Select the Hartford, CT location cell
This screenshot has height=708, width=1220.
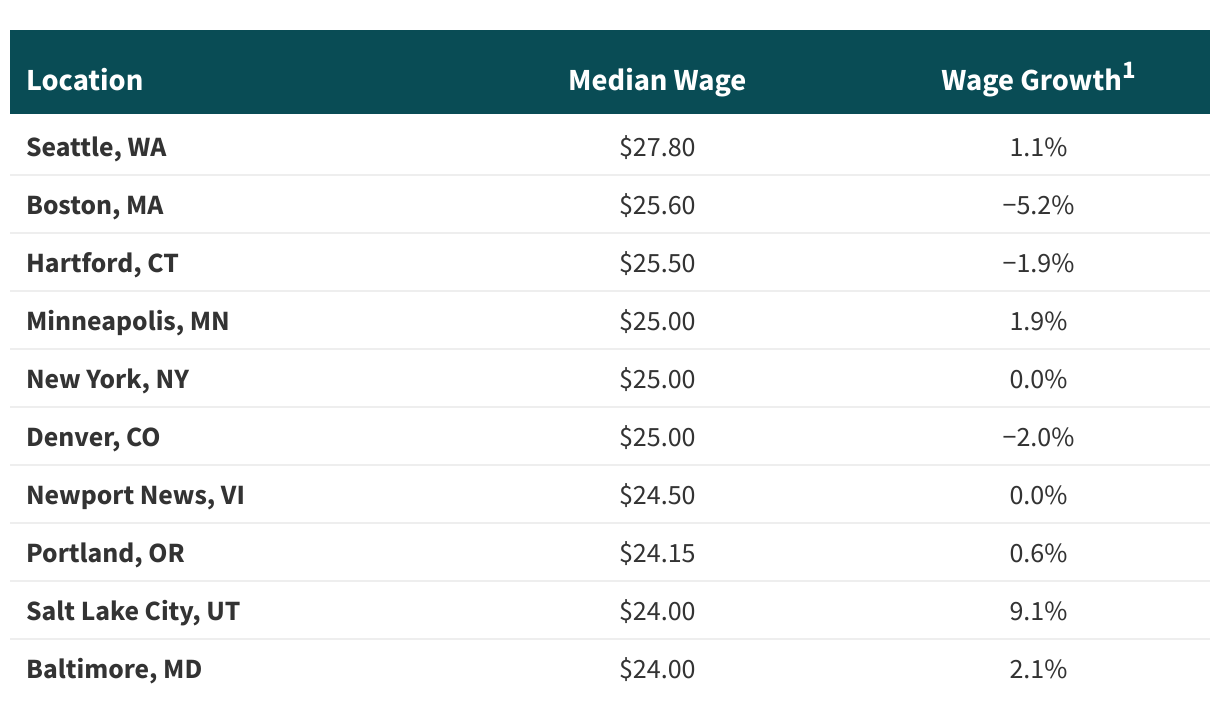coord(102,263)
